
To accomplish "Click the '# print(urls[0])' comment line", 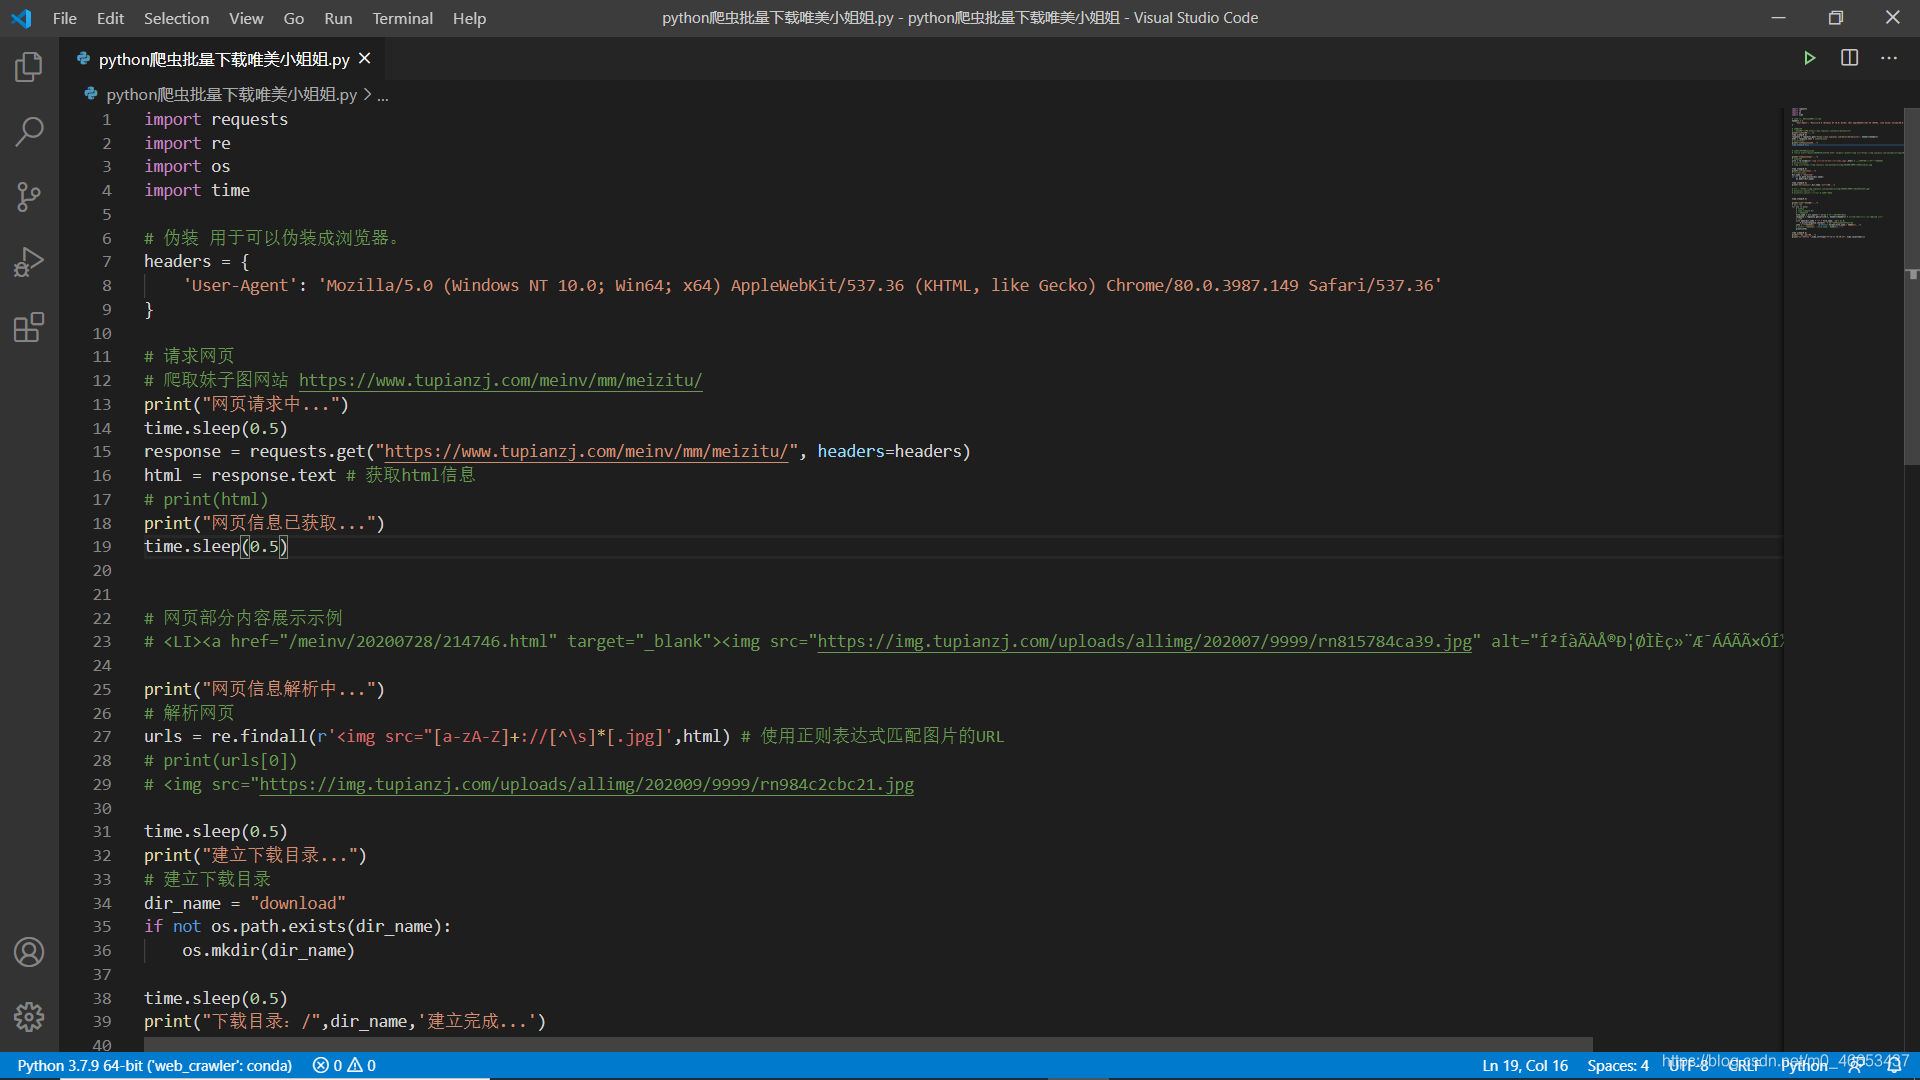I will 221,760.
